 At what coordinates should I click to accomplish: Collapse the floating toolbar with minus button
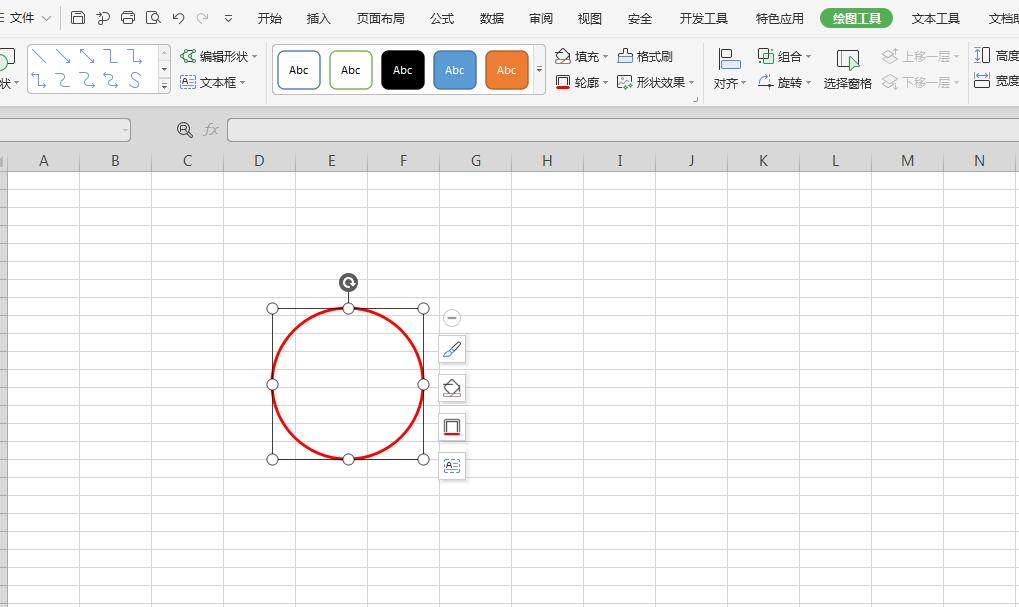tap(452, 318)
